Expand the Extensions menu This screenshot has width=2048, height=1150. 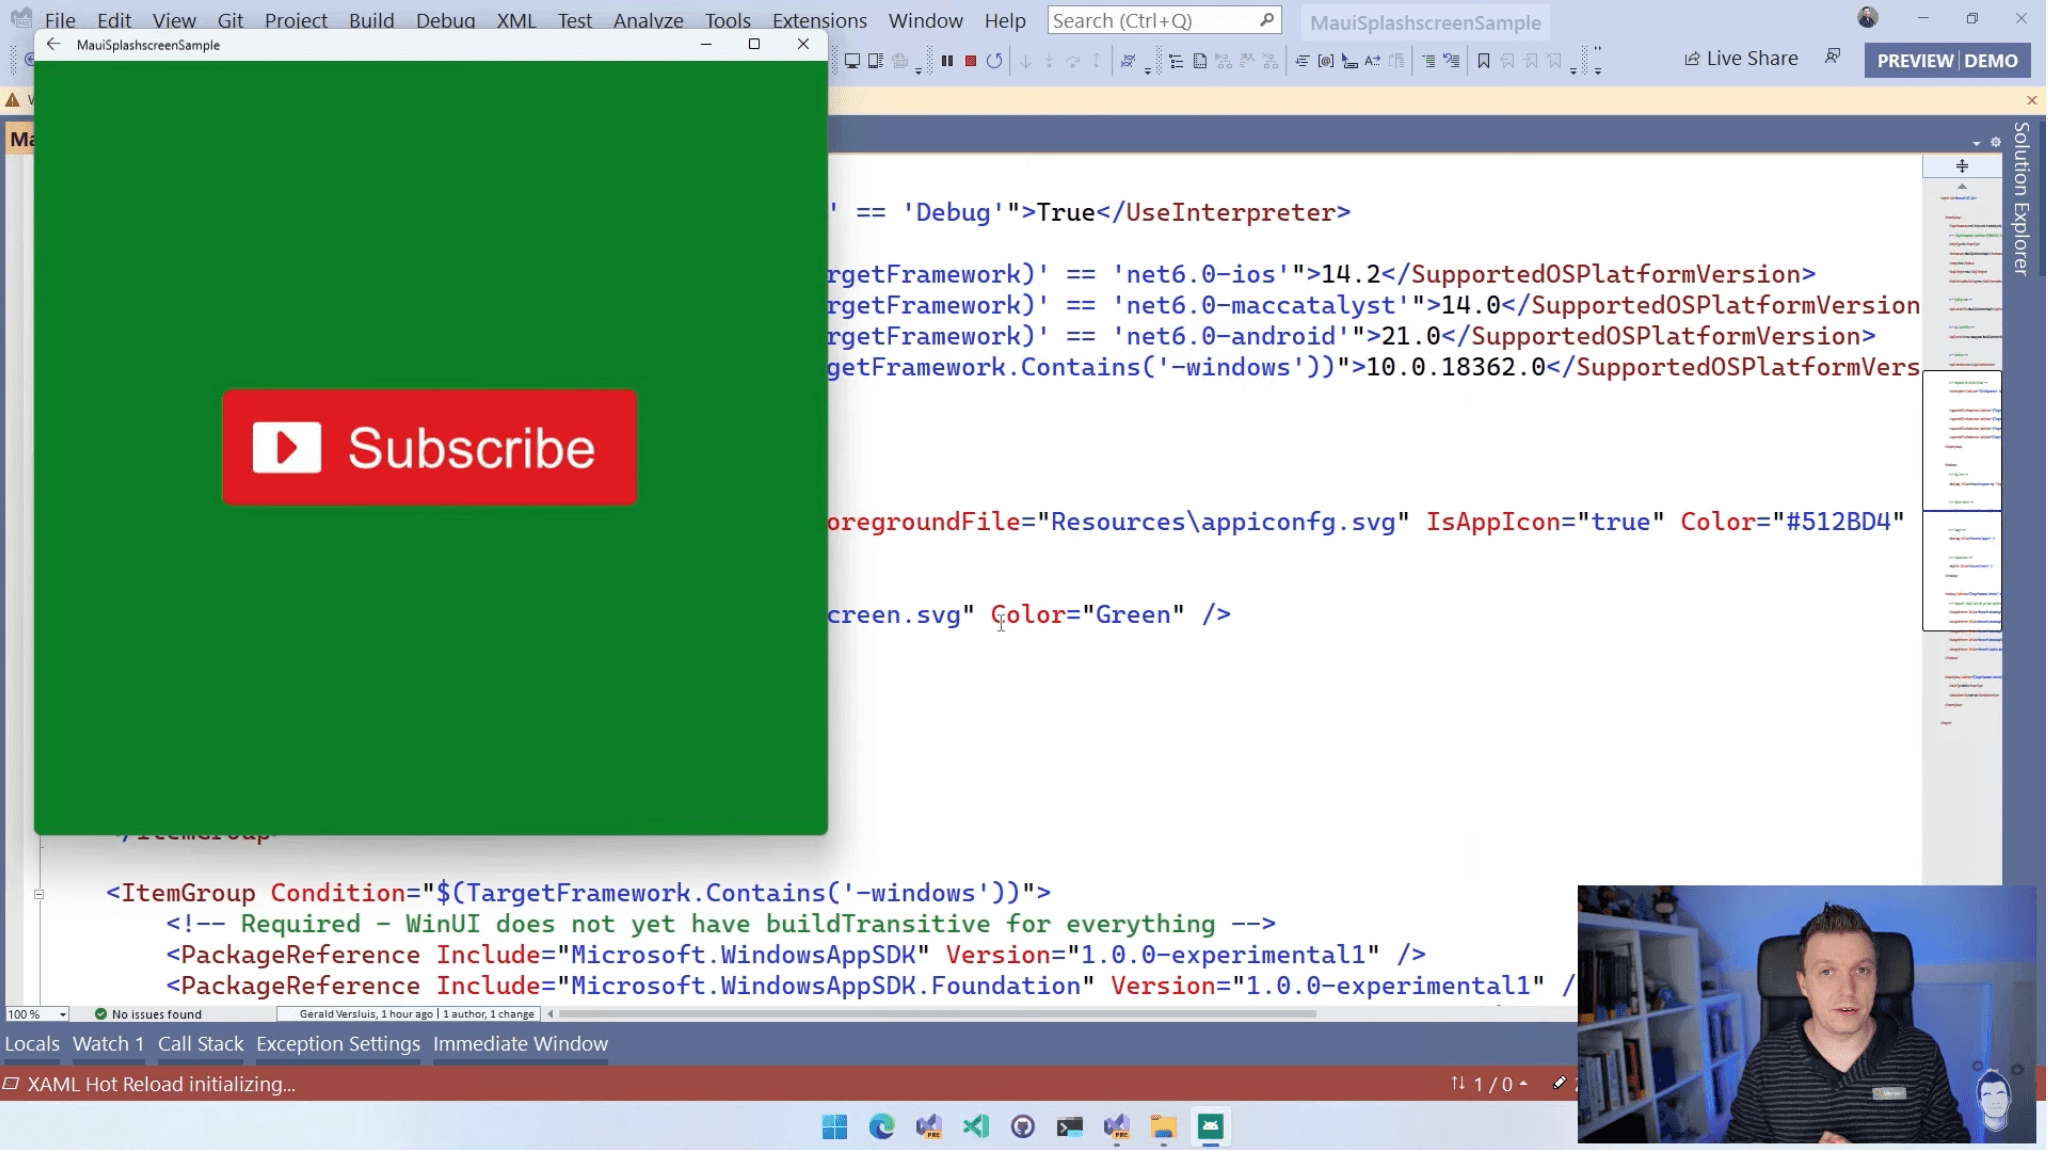[819, 20]
